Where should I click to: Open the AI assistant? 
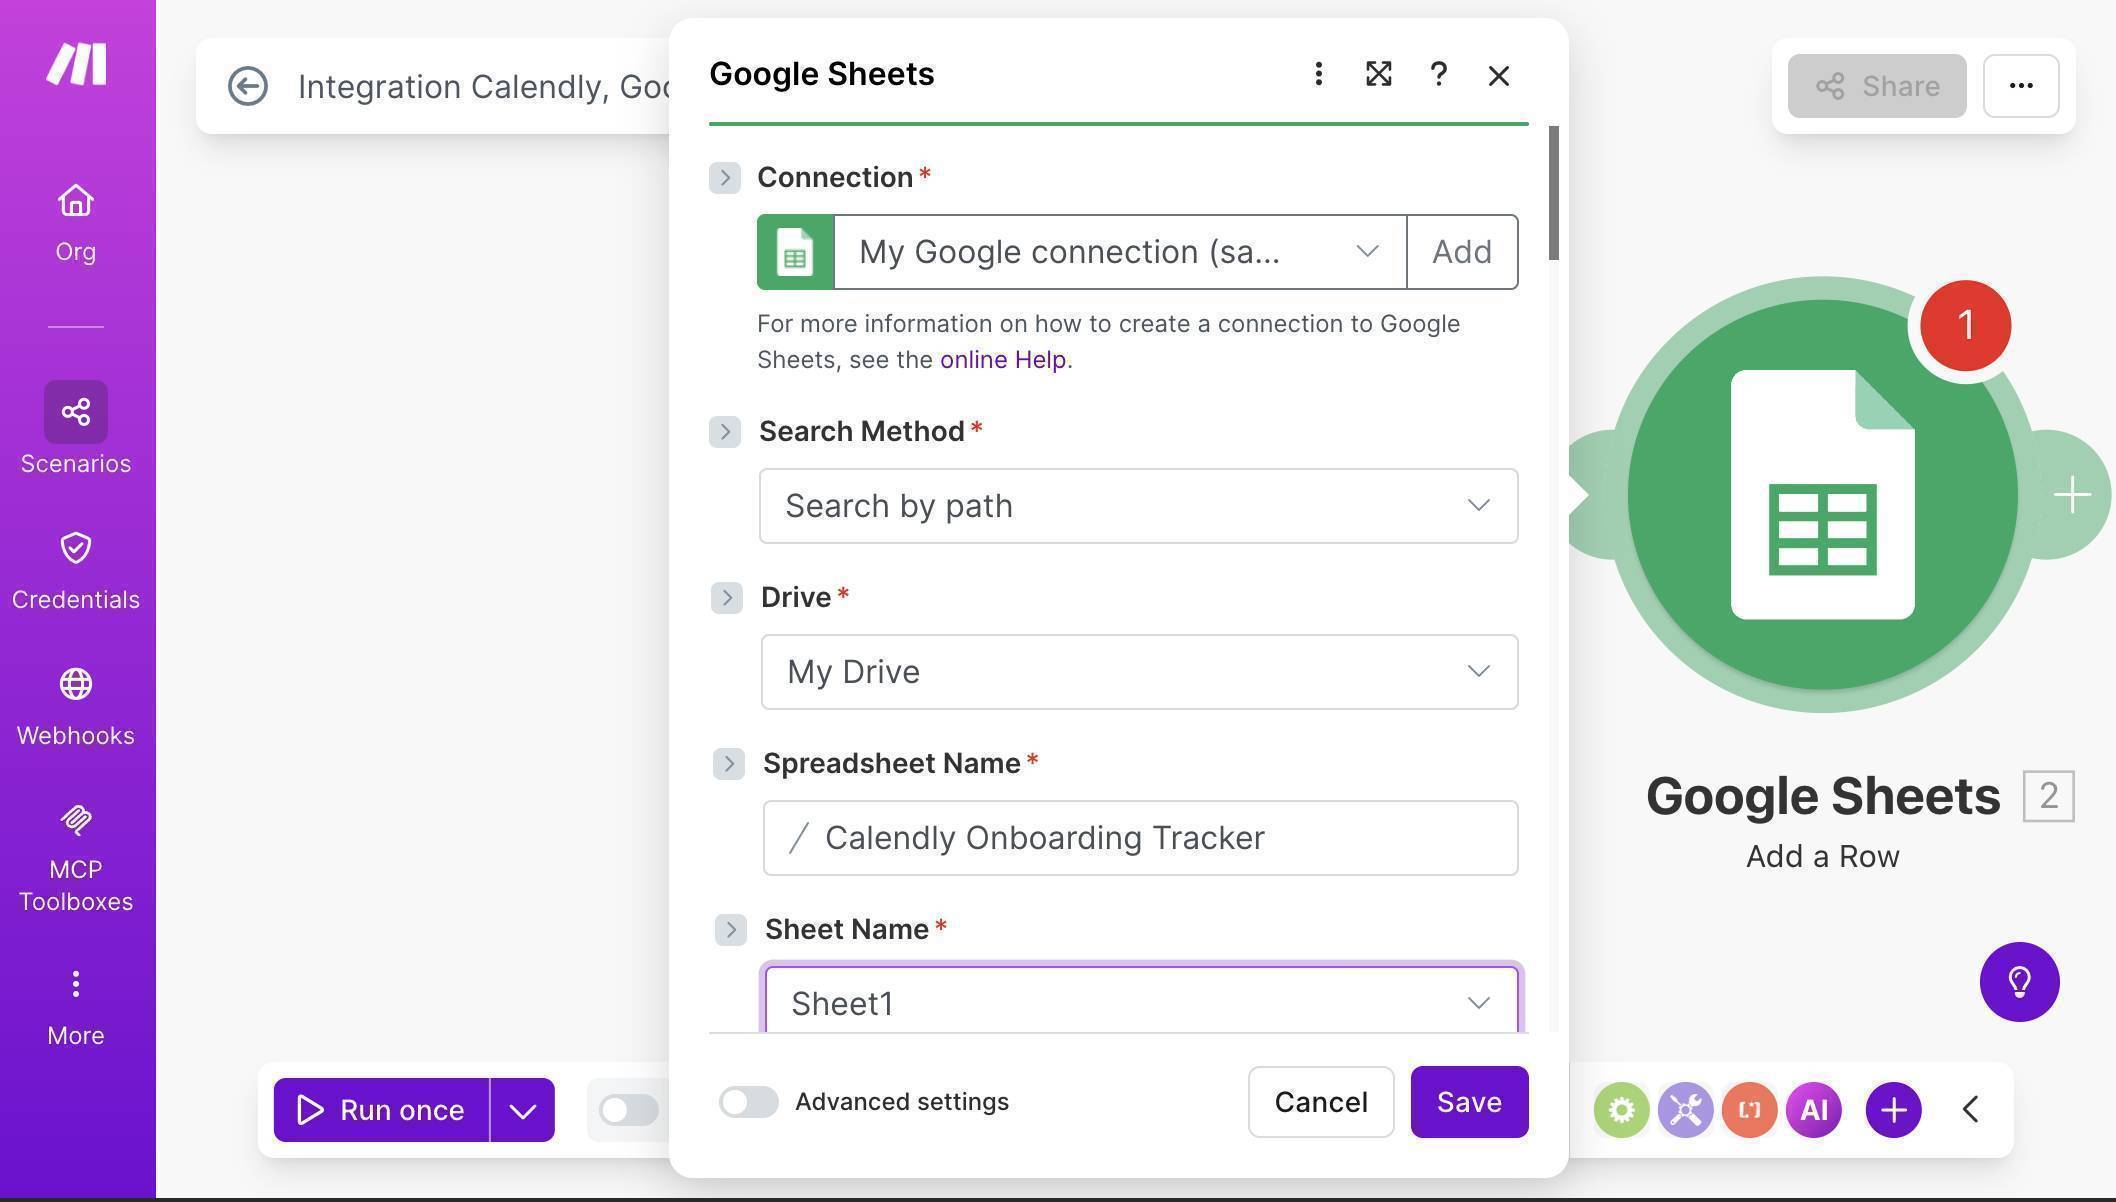point(1813,1109)
